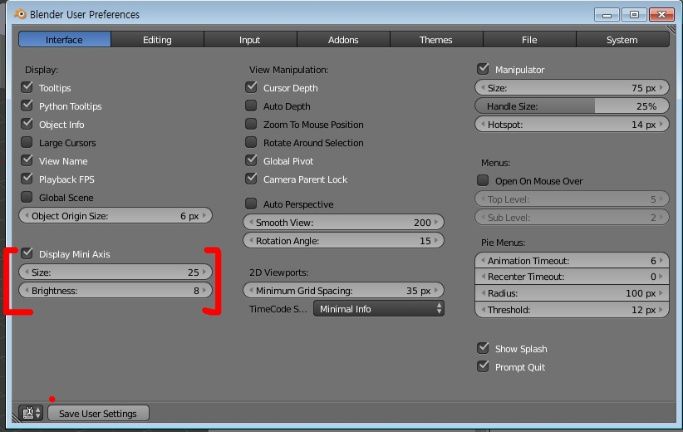The height and width of the screenshot is (432, 683).
Task: Toggle the View Name checkbox
Action: tap(27, 161)
